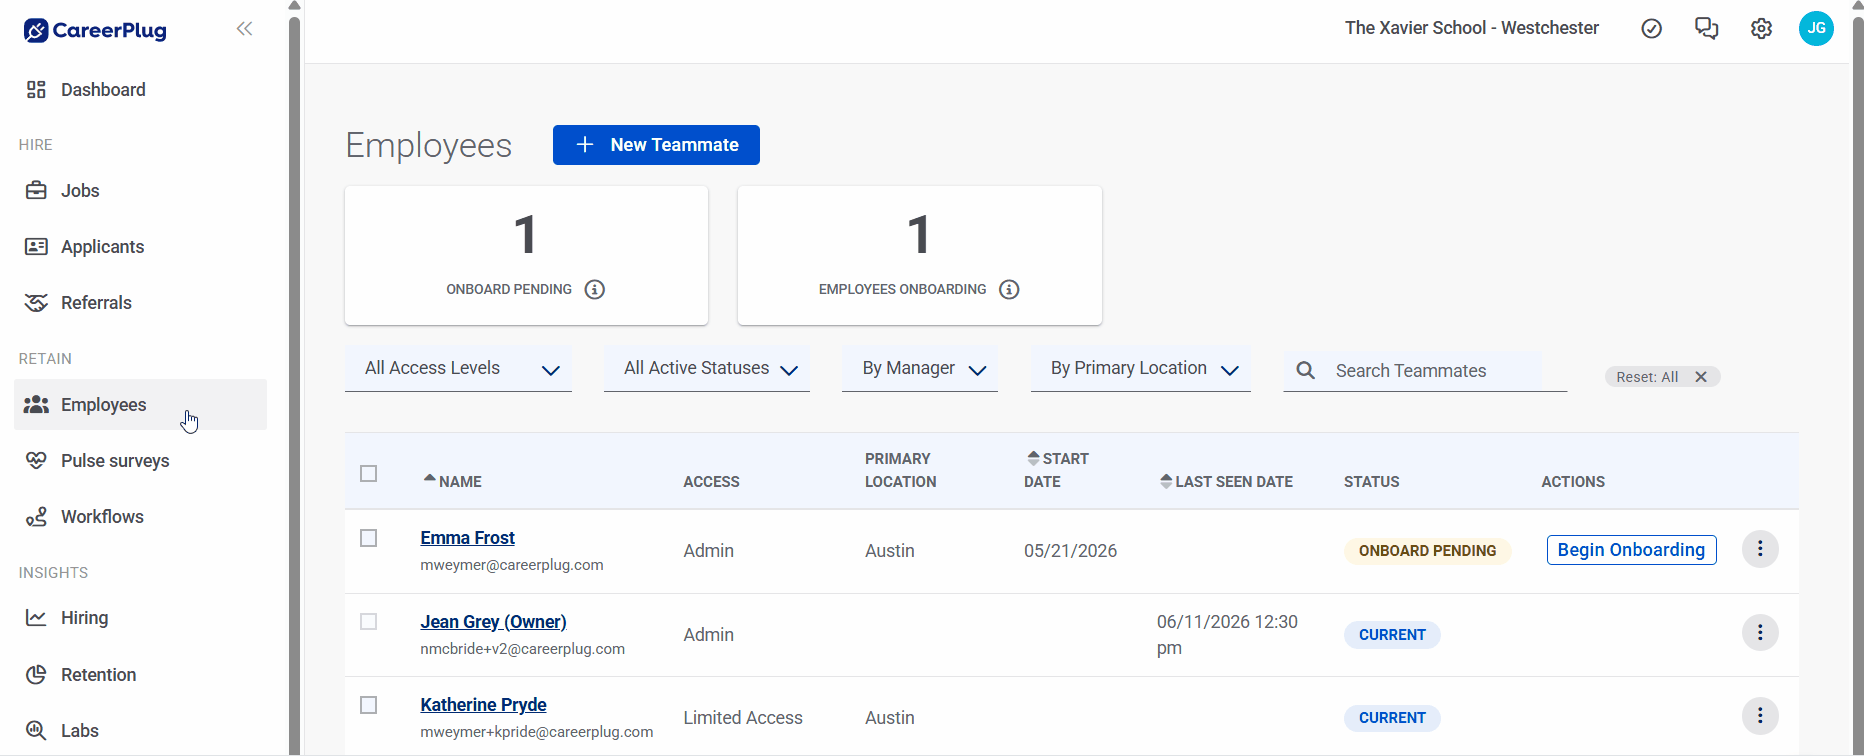Check the Emma Frost row checkbox
Screen dimensions: 1864x756
click(369, 538)
